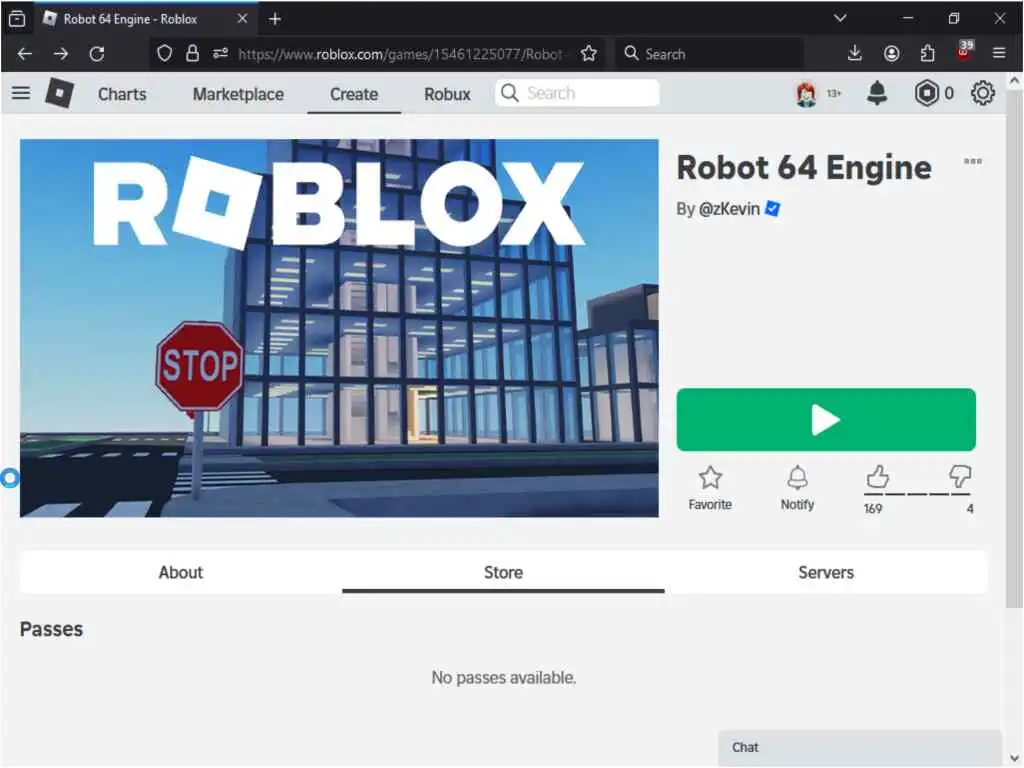This screenshot has width=1024, height=768.
Task: Open the Roblox settings gear
Action: point(982,93)
